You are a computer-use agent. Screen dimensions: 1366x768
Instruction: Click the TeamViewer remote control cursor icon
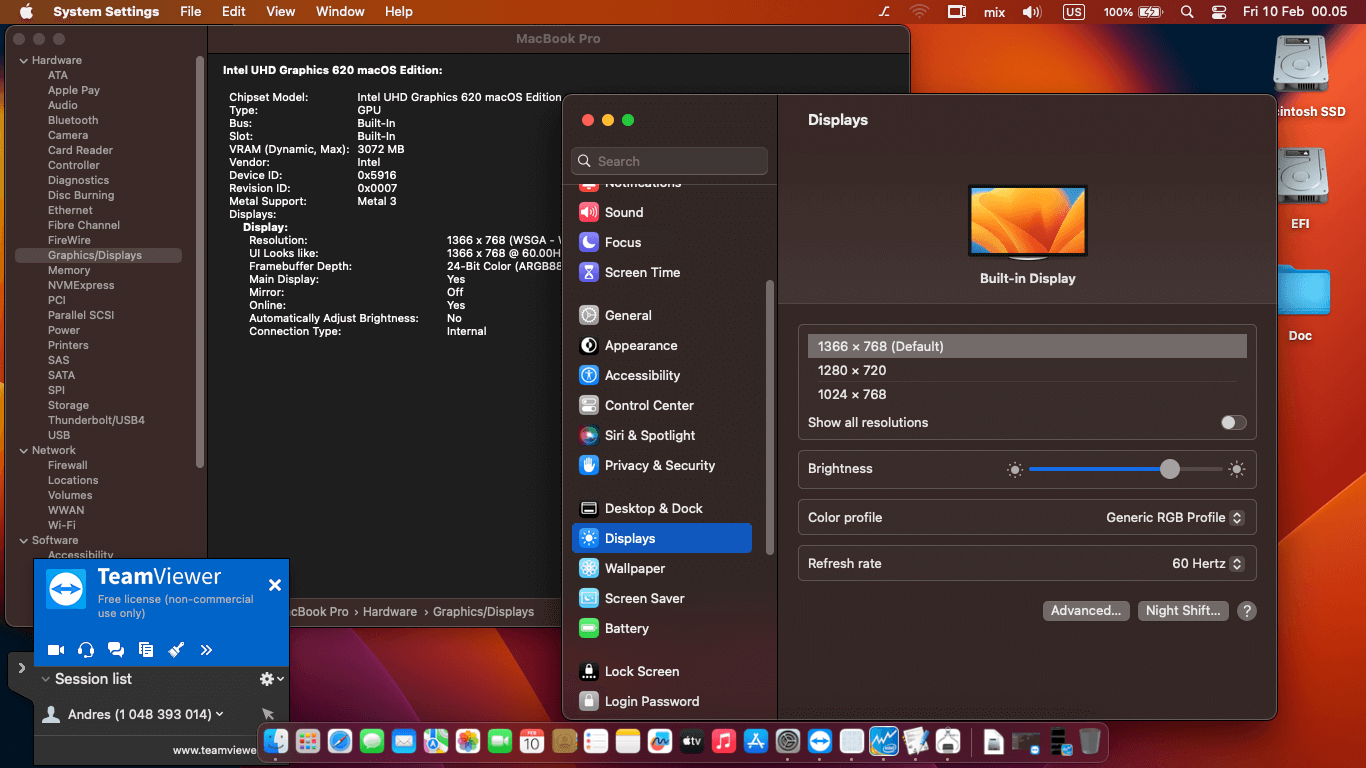pos(268,714)
